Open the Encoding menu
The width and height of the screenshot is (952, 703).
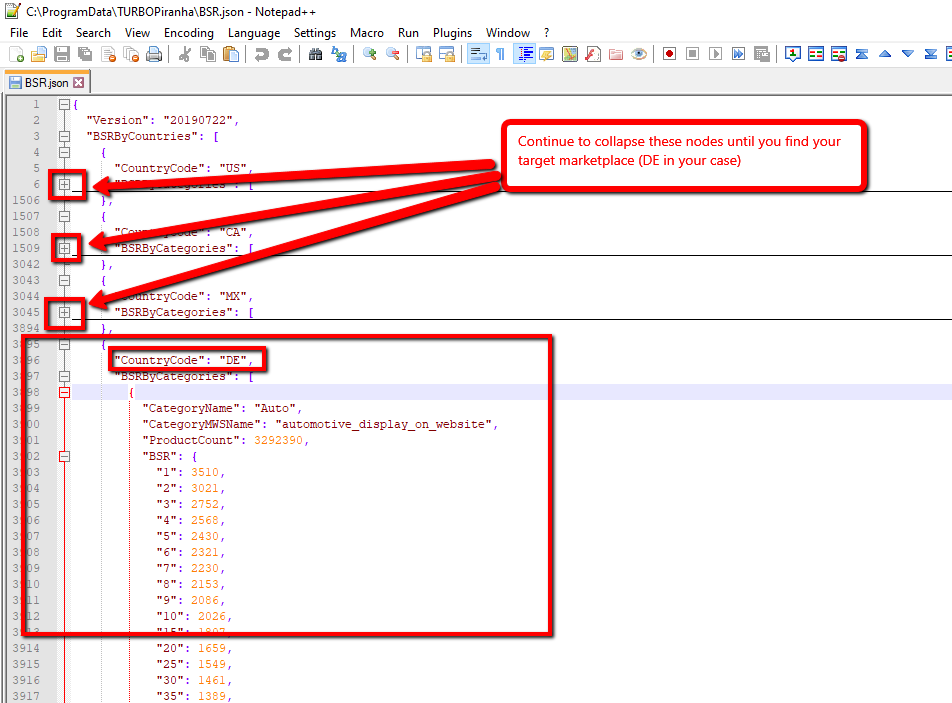189,33
